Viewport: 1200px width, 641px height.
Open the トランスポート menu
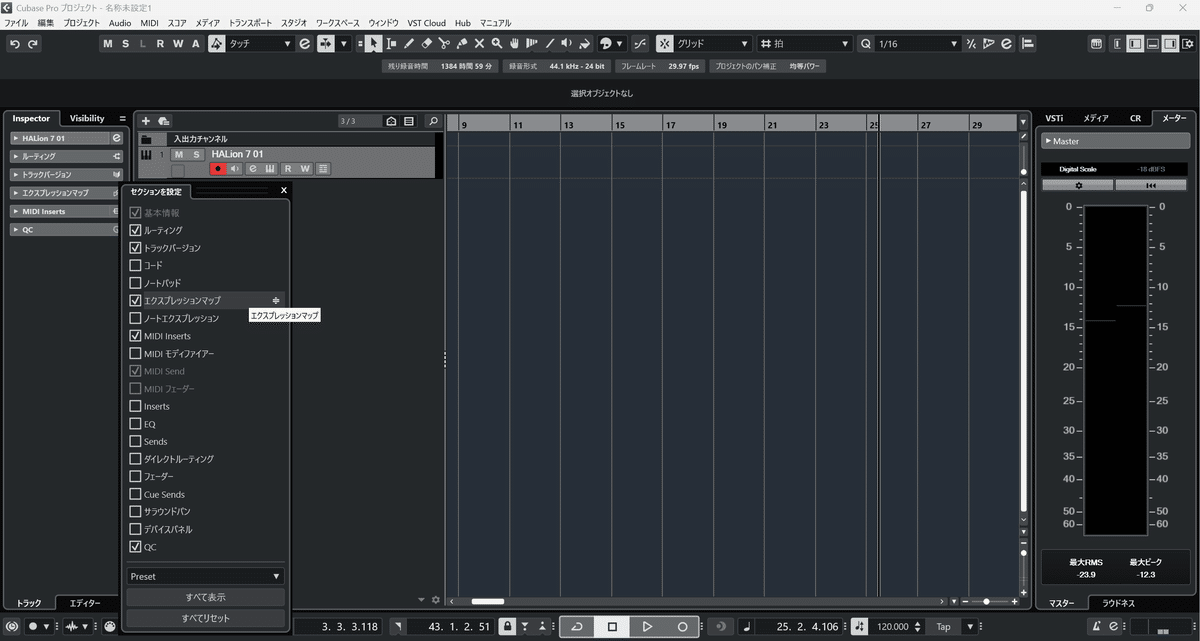pos(250,22)
